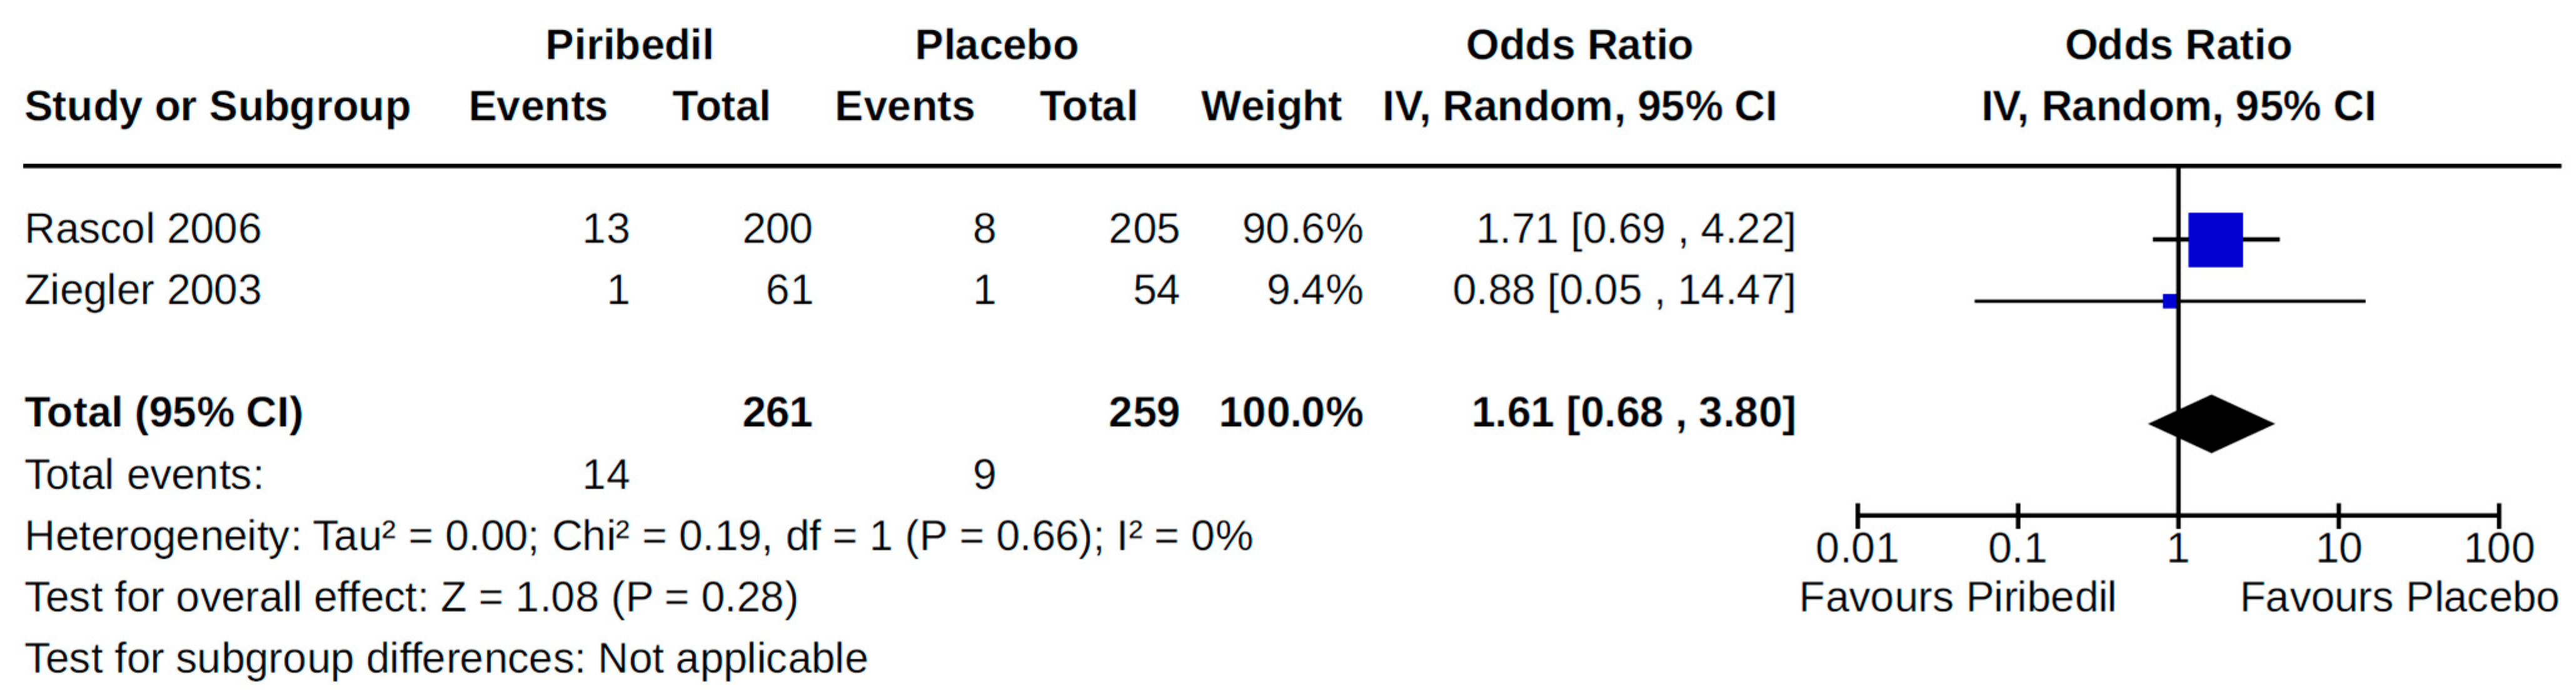The image size is (2576, 698).
Task: Click the large blue Rascol 2006 square
Action: pos(2215,240)
